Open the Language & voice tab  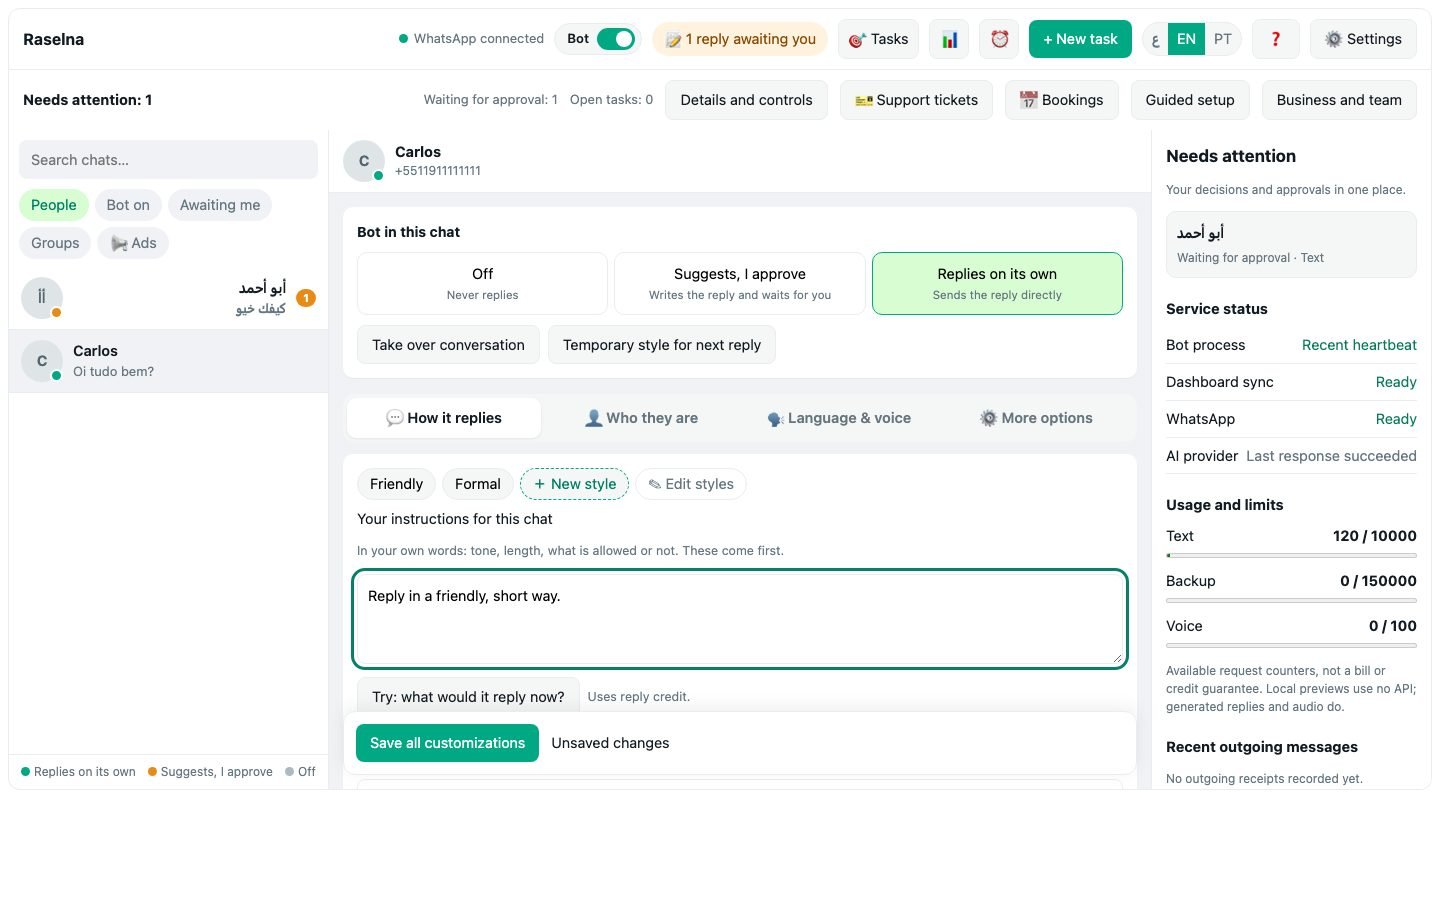[839, 418]
